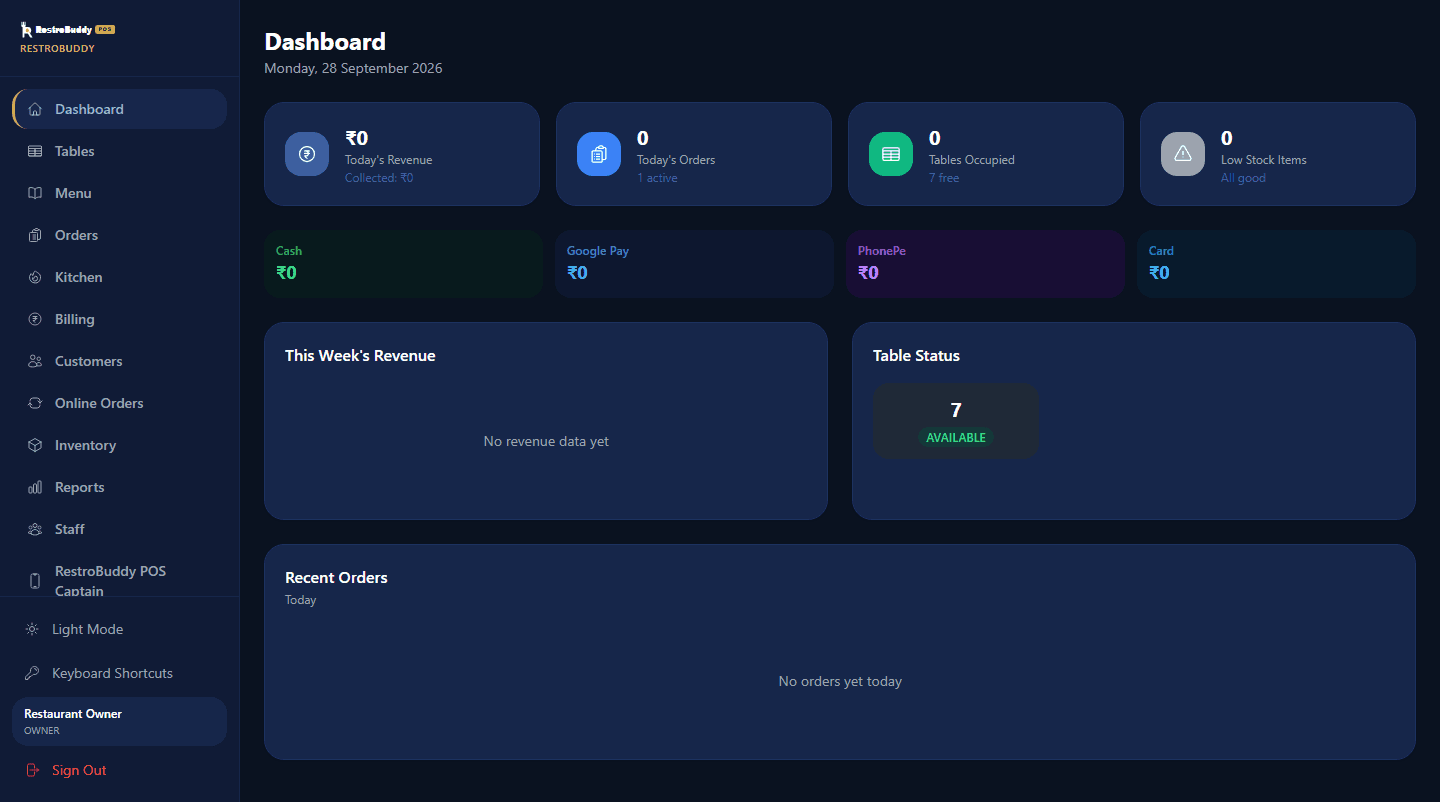Click the '7 free' tables text
This screenshot has height=802, width=1440.
[944, 178]
